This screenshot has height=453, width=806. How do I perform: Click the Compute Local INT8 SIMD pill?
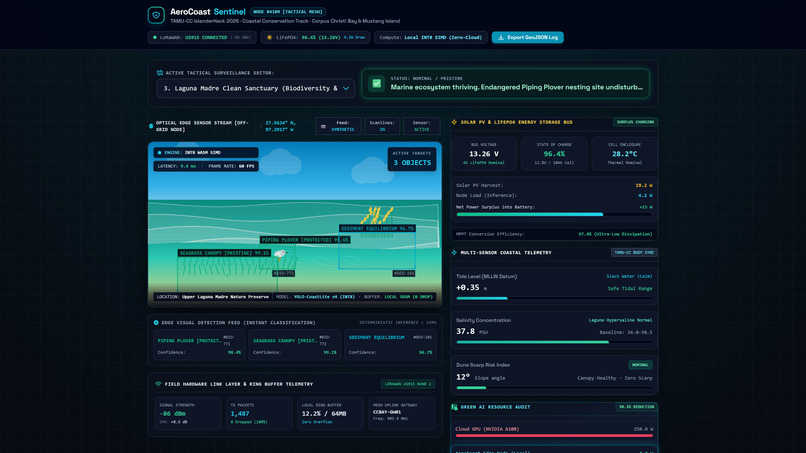(431, 38)
